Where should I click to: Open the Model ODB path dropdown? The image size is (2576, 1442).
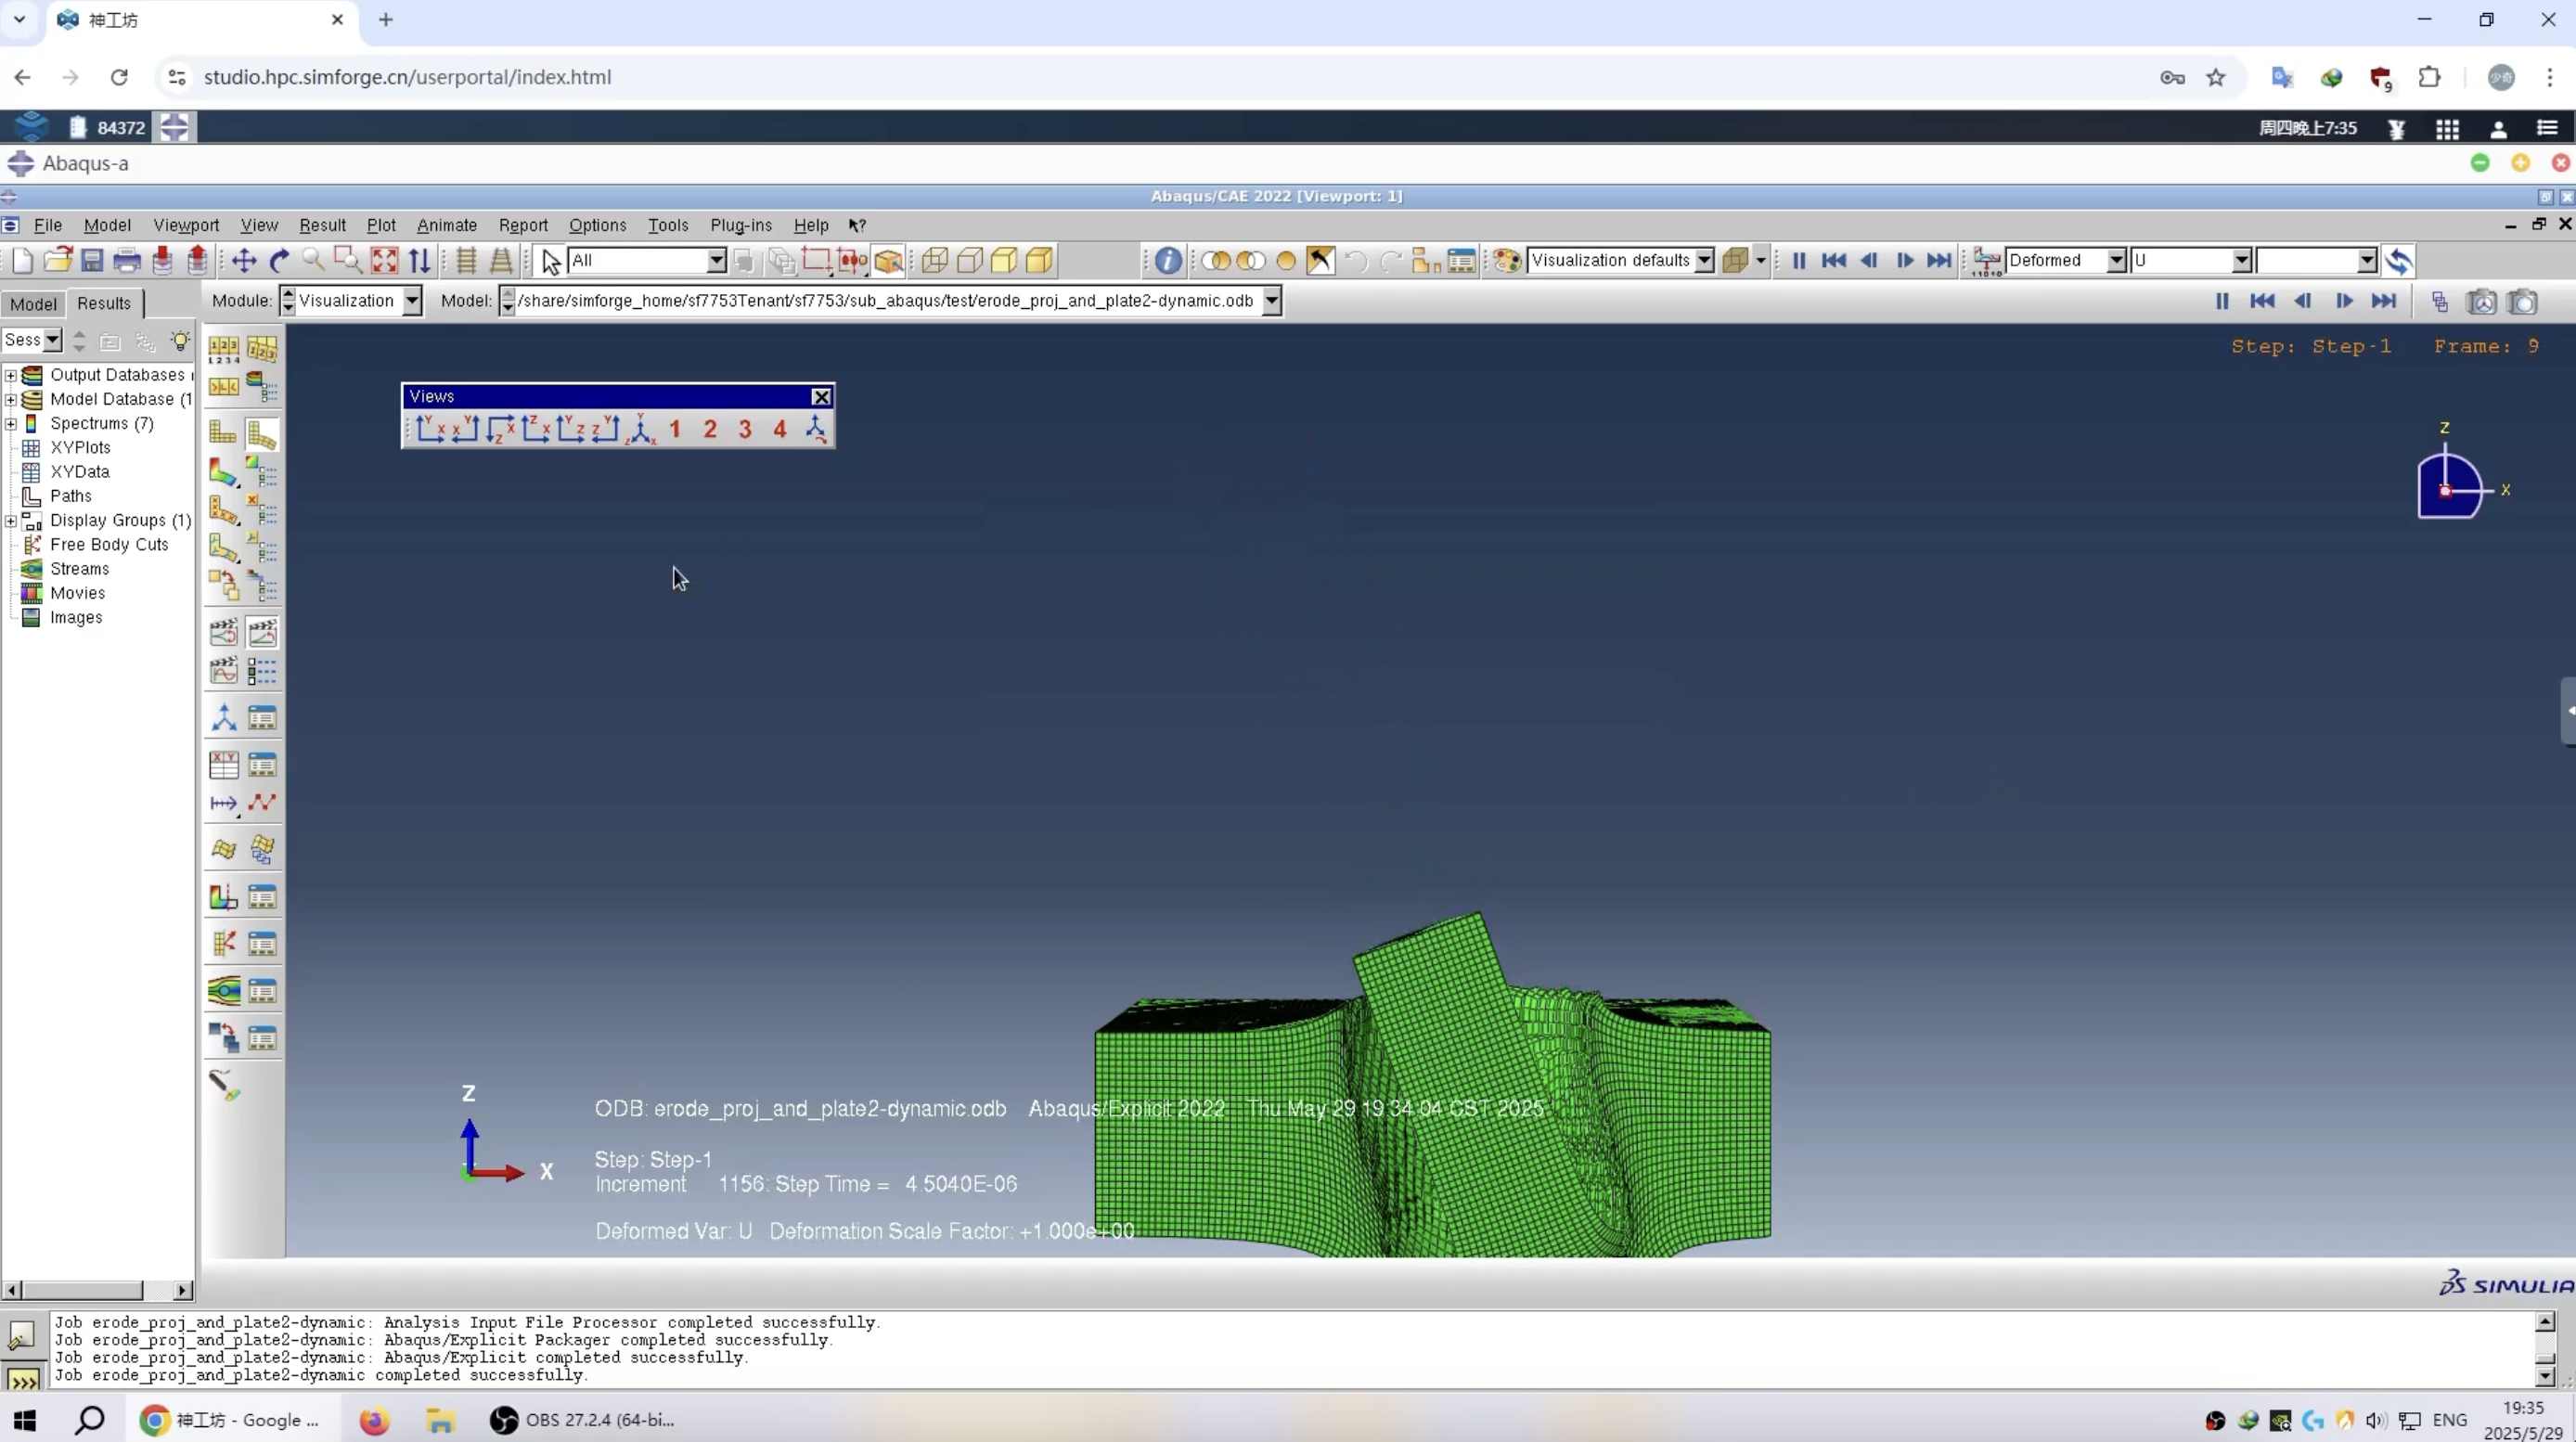point(1271,301)
